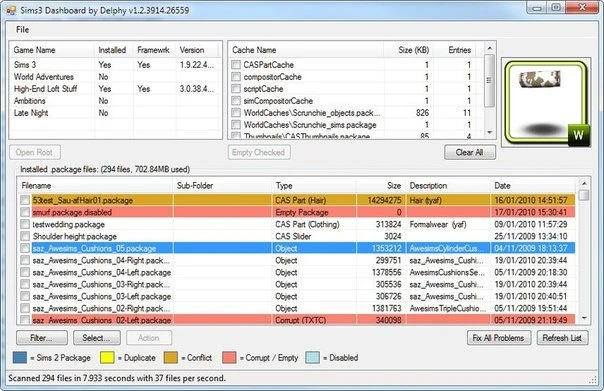The width and height of the screenshot is (604, 391).
Task: Close the Sims3 Dashboard window
Action: [x=582, y=7]
